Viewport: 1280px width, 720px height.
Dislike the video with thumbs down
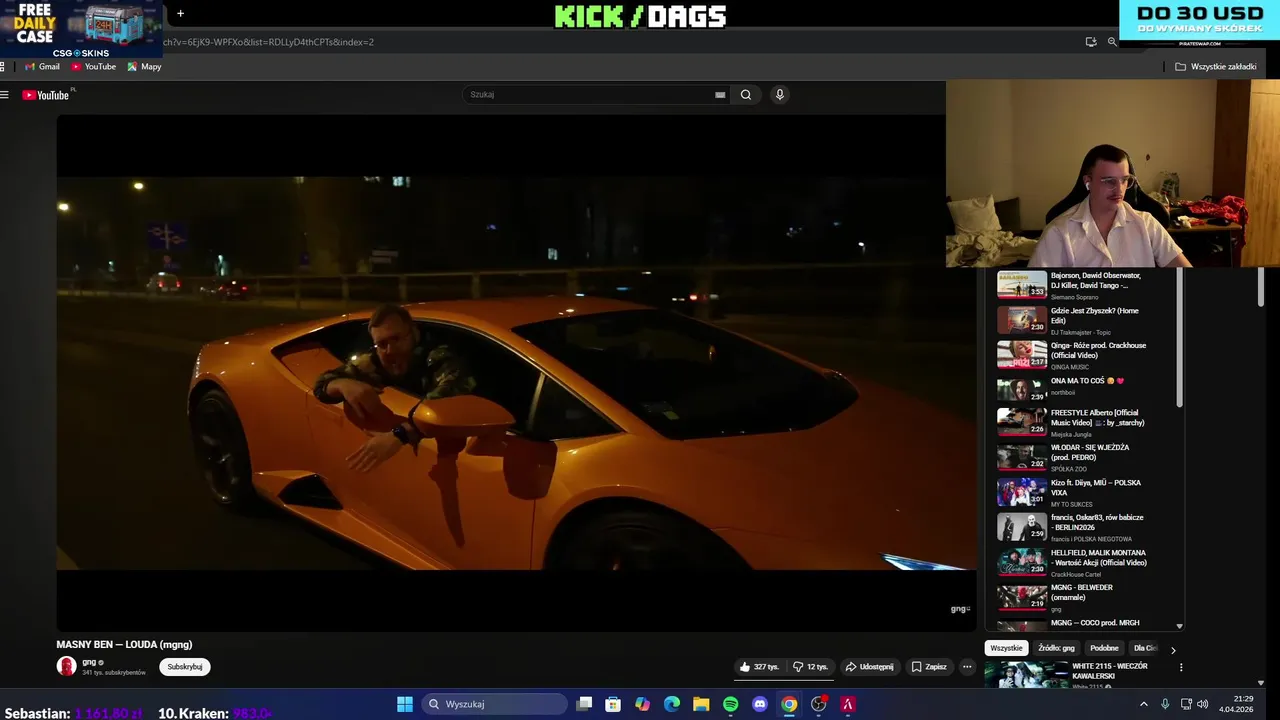(x=811, y=667)
